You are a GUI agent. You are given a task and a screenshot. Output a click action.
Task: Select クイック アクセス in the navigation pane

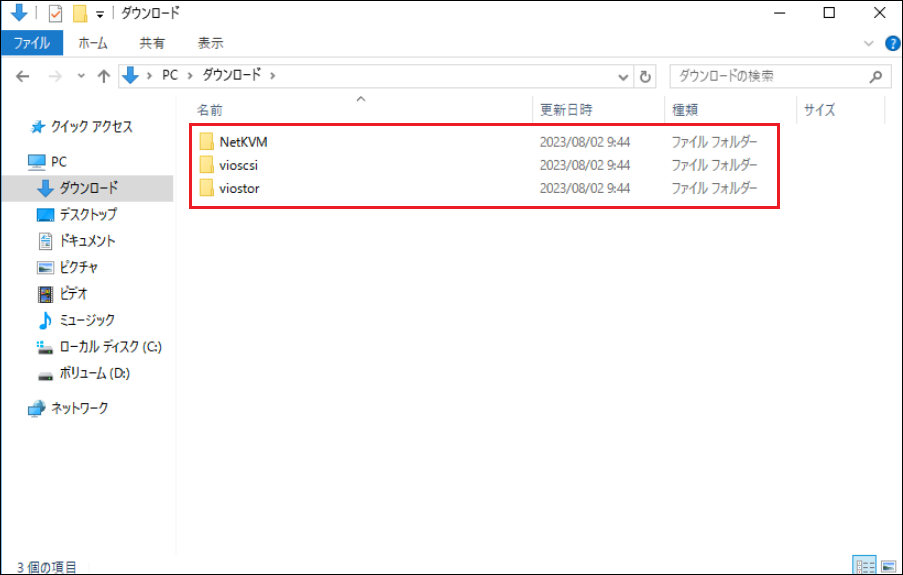(x=92, y=127)
